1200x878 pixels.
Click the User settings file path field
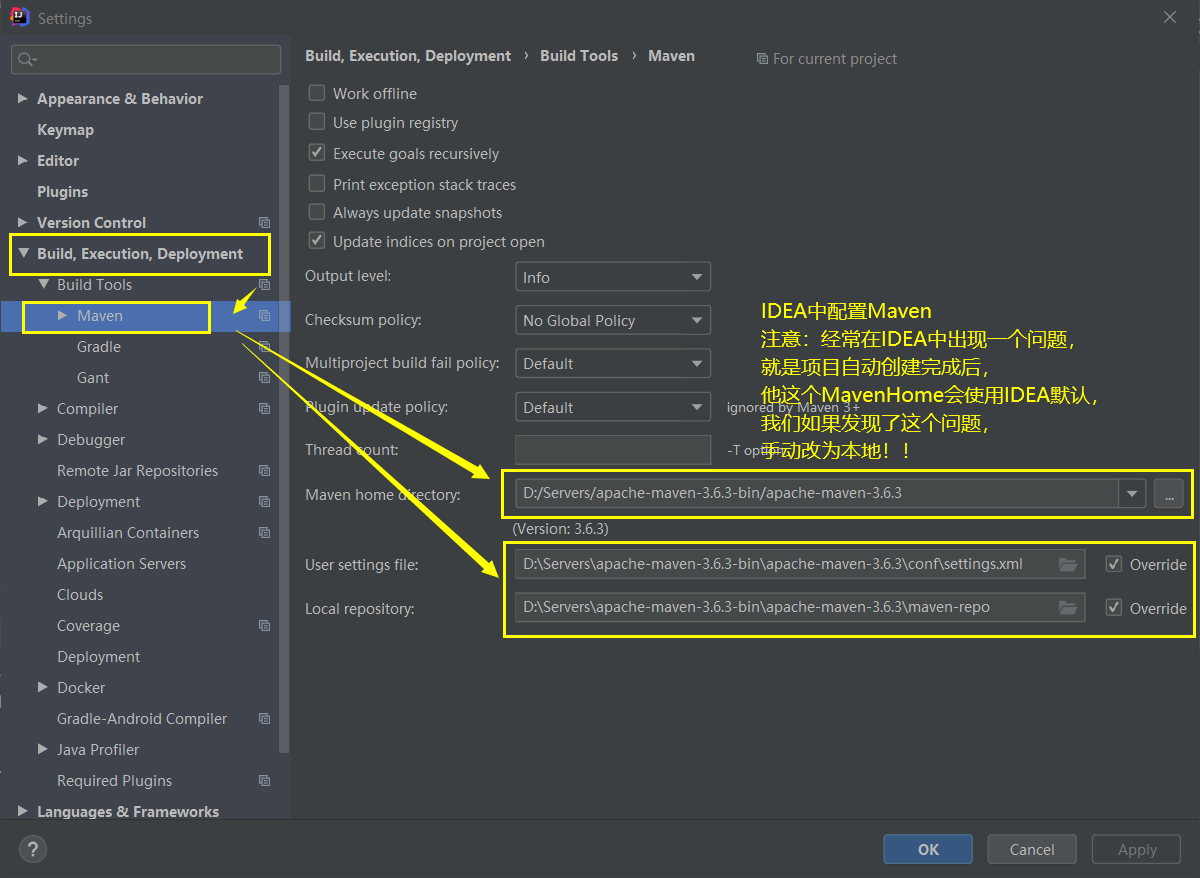point(800,564)
